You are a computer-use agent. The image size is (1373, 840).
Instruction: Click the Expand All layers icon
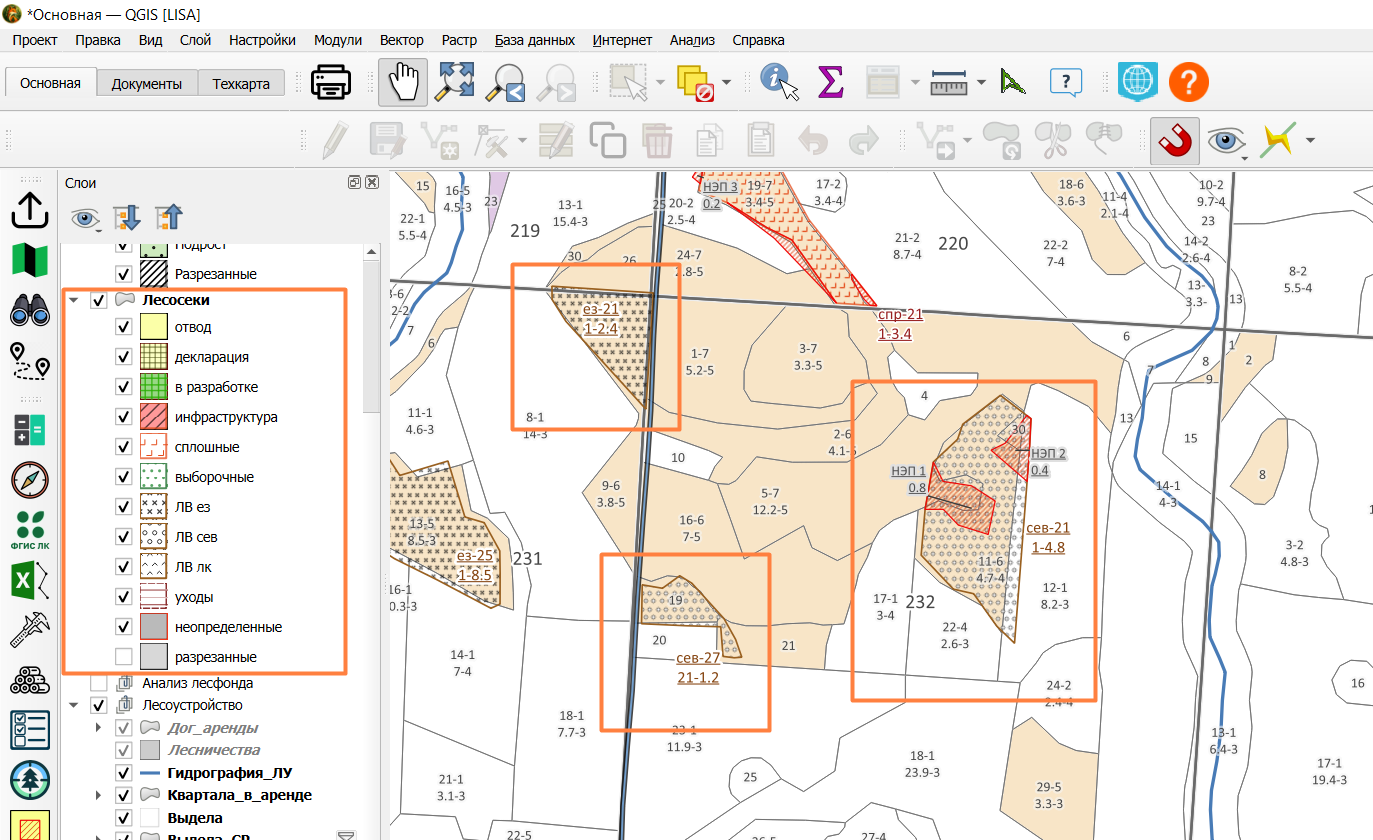127,217
